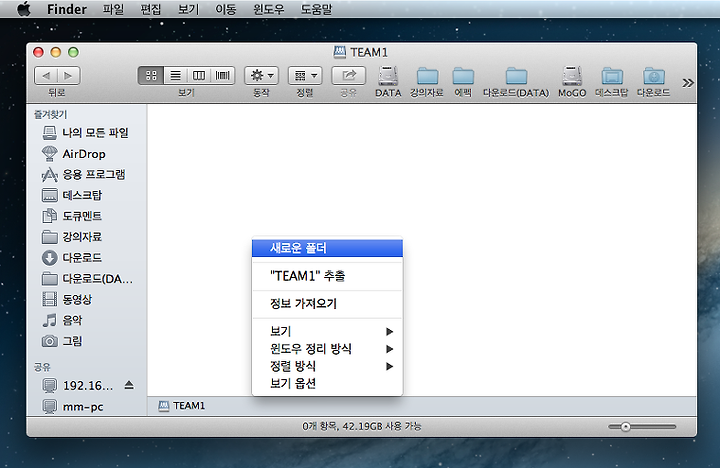Open the 파일 menu
Image resolution: width=720 pixels, height=468 pixels.
tap(113, 9)
